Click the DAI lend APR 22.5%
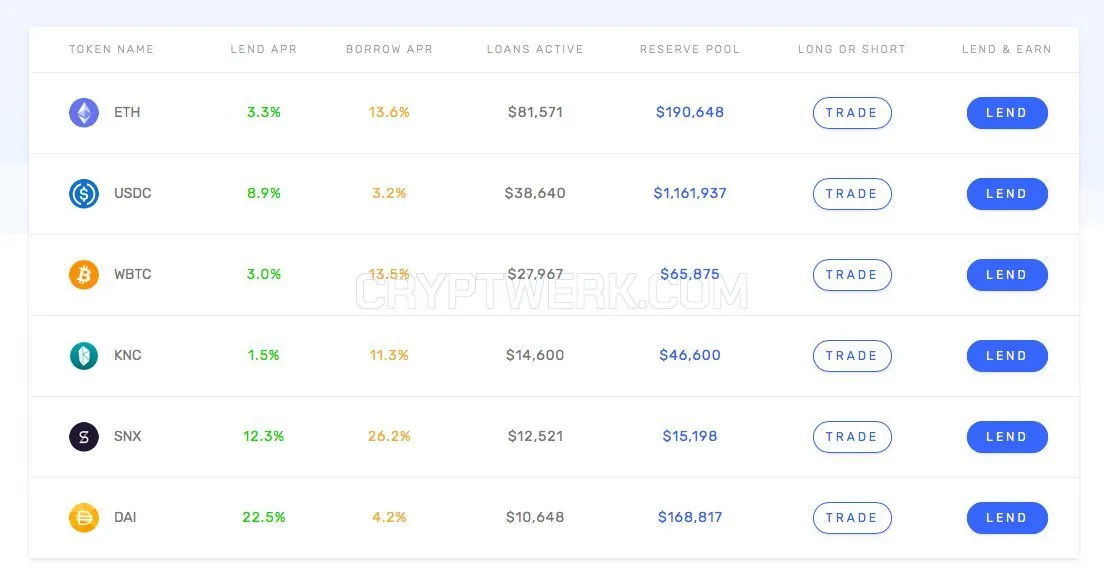Viewport: 1104px width, 583px height. pos(264,517)
